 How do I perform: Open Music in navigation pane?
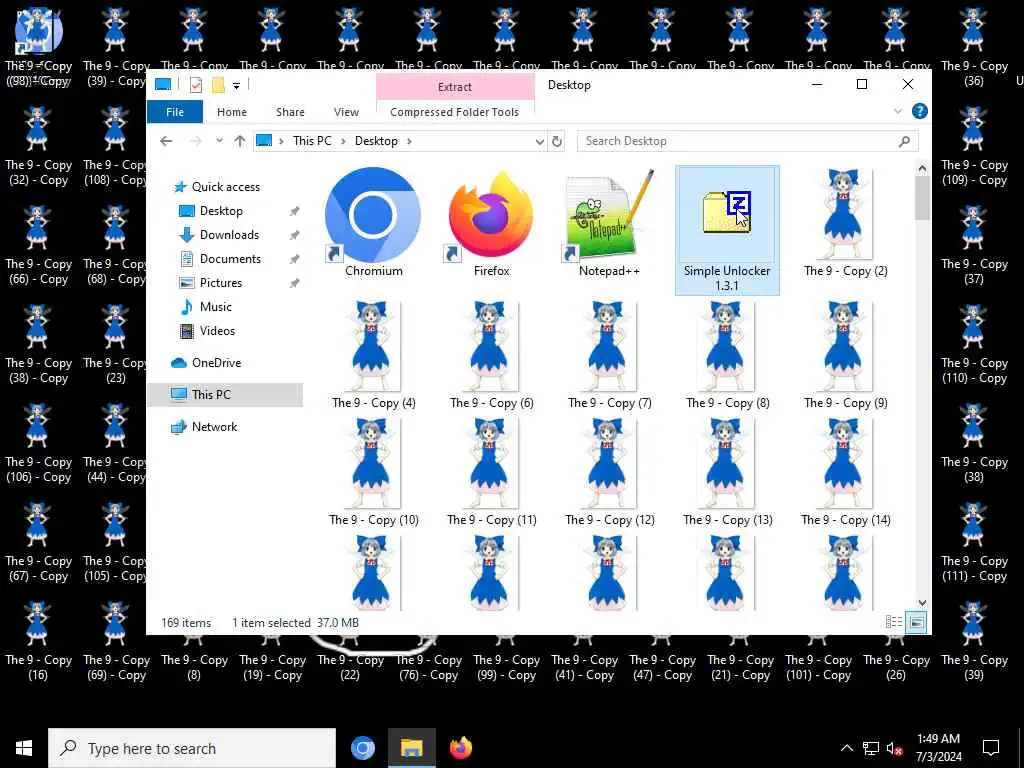coord(216,307)
